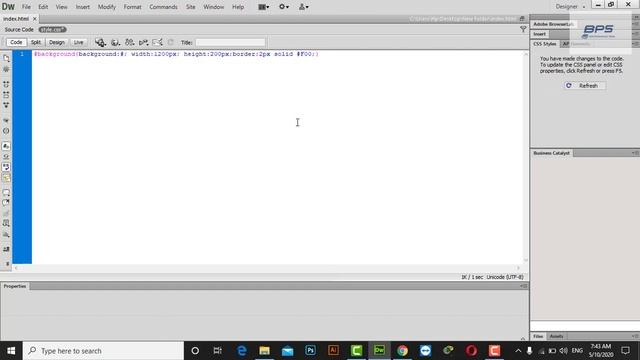Open the Commands menu
The height and width of the screenshot is (360, 640).
(163, 7)
